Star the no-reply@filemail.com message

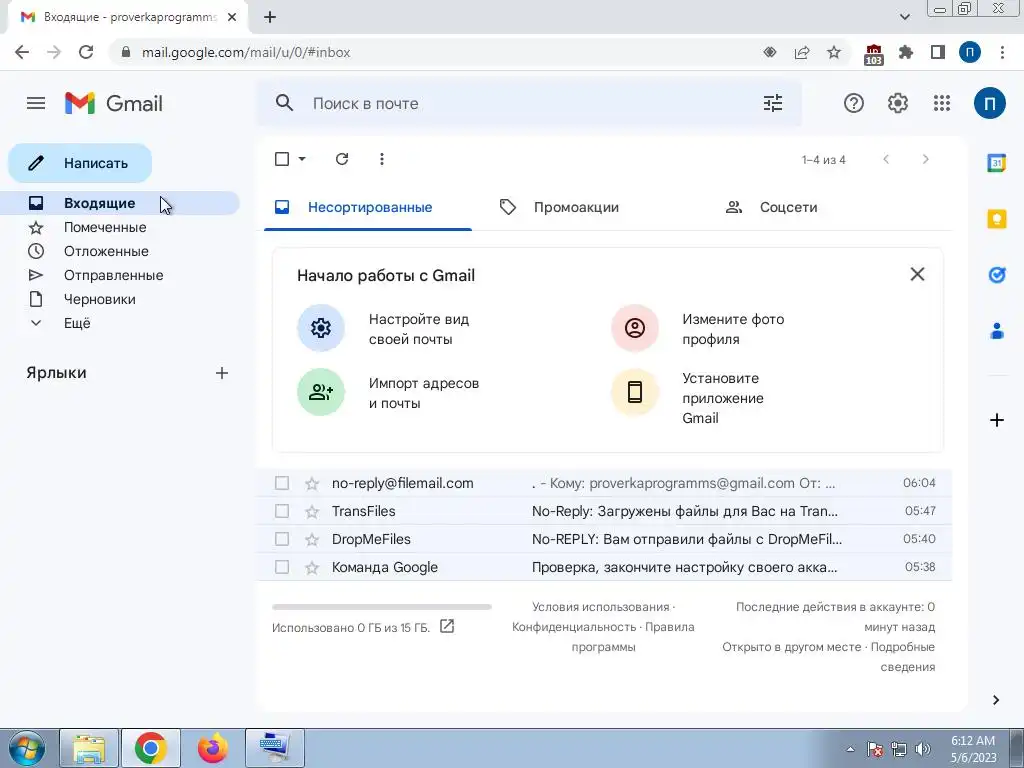312,483
